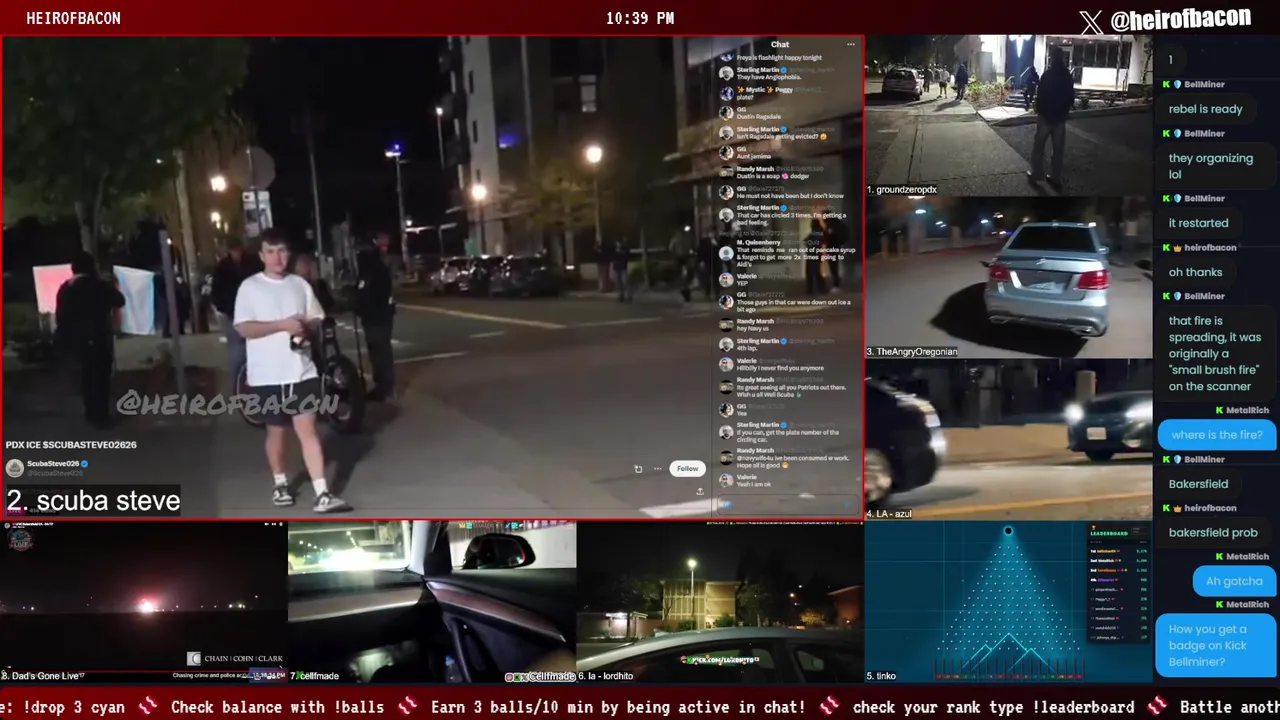Image resolution: width=1280 pixels, height=720 pixels.
Task: Click the "That car has circled 3 times" message
Action: [x=791, y=219]
